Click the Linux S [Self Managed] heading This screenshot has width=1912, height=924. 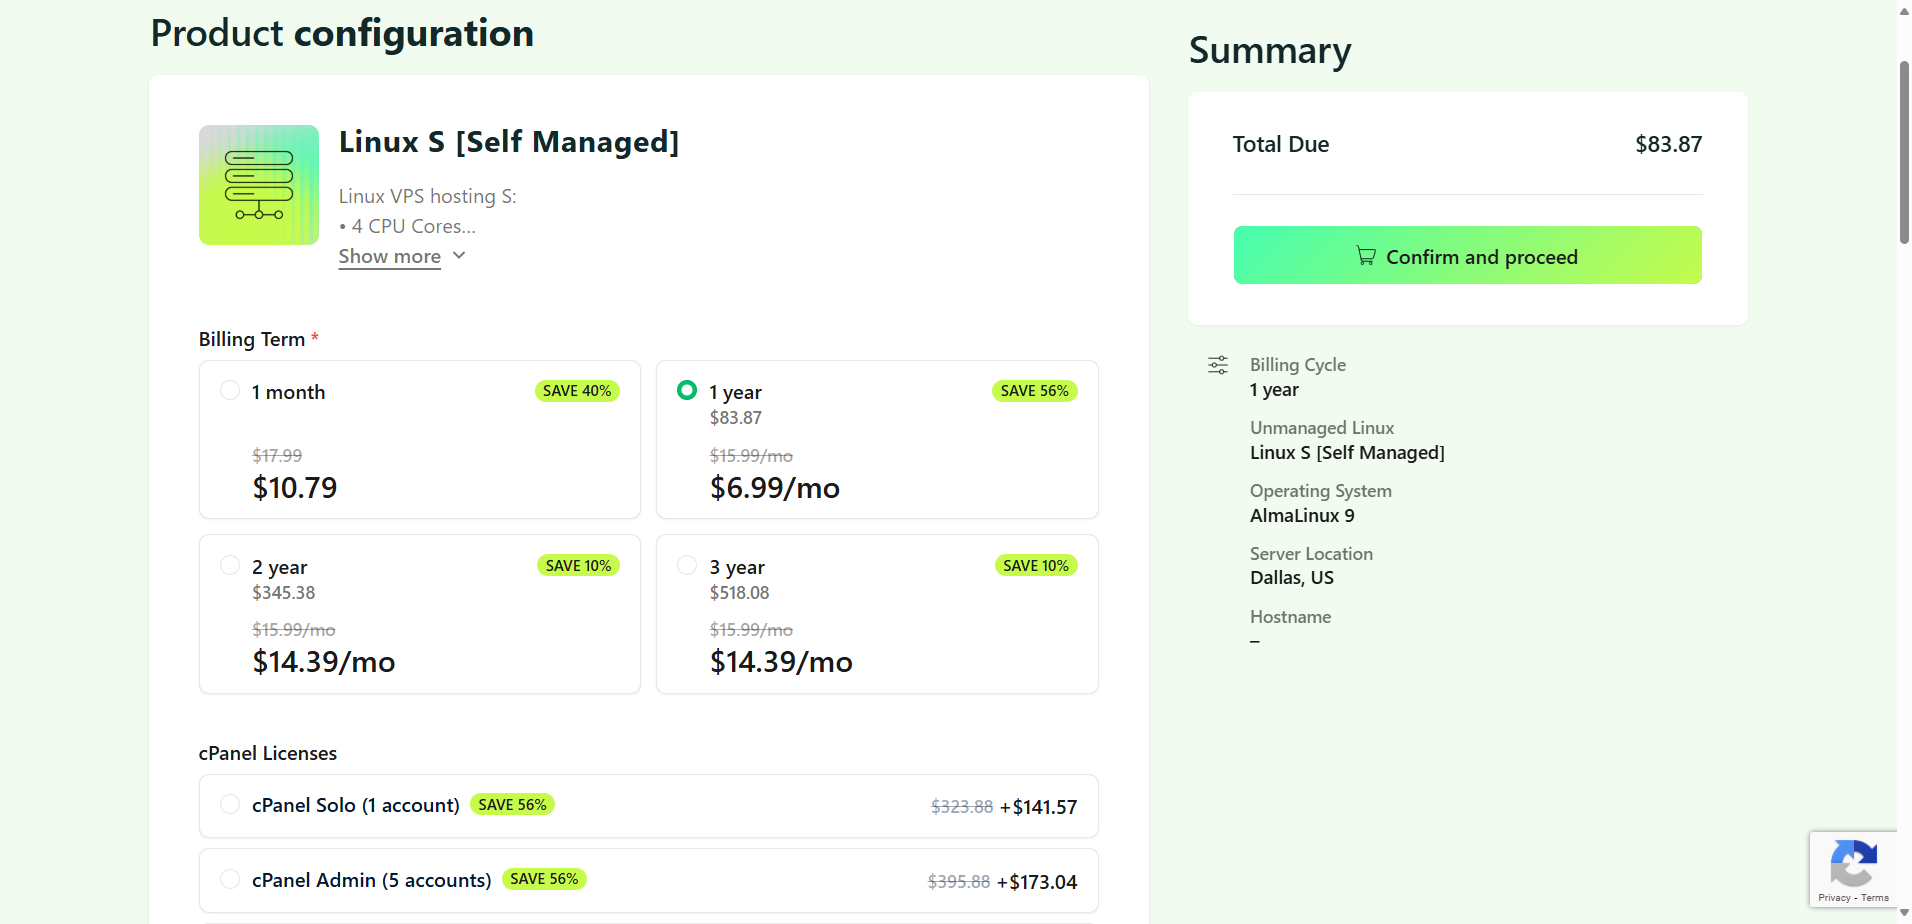pyautogui.click(x=509, y=142)
